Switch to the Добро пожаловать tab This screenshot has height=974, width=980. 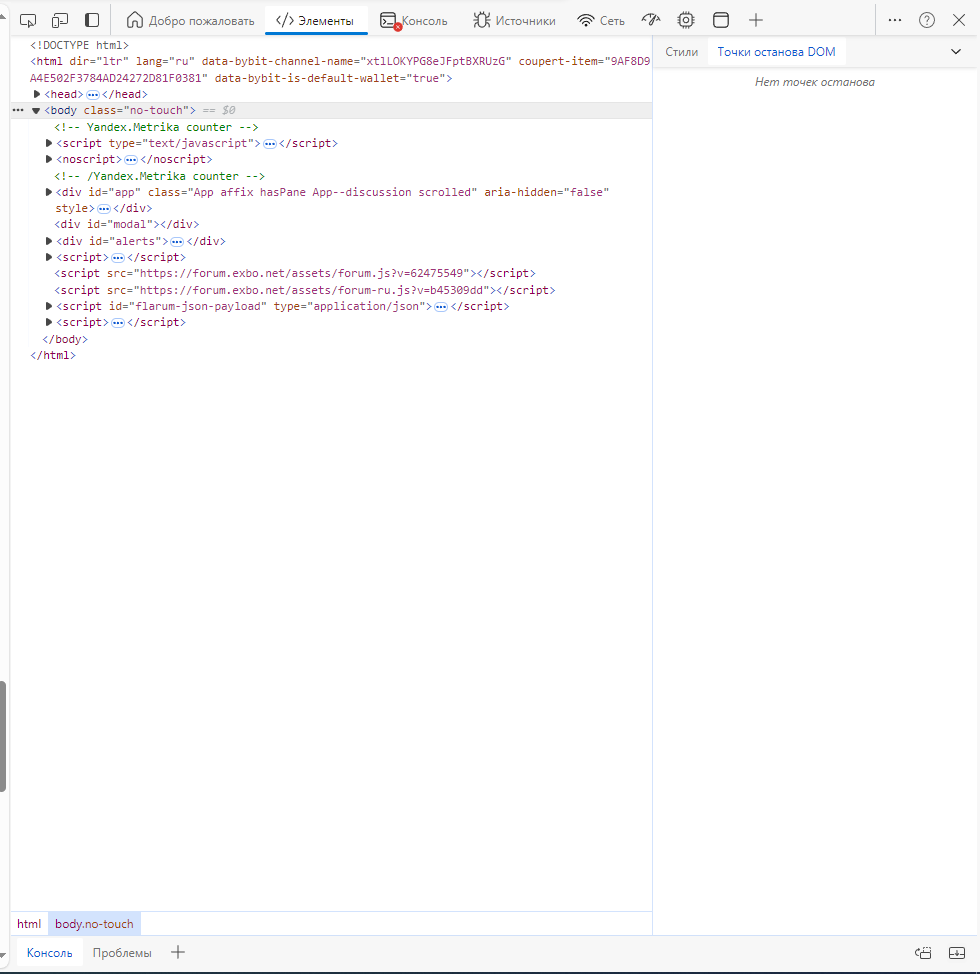[190, 21]
